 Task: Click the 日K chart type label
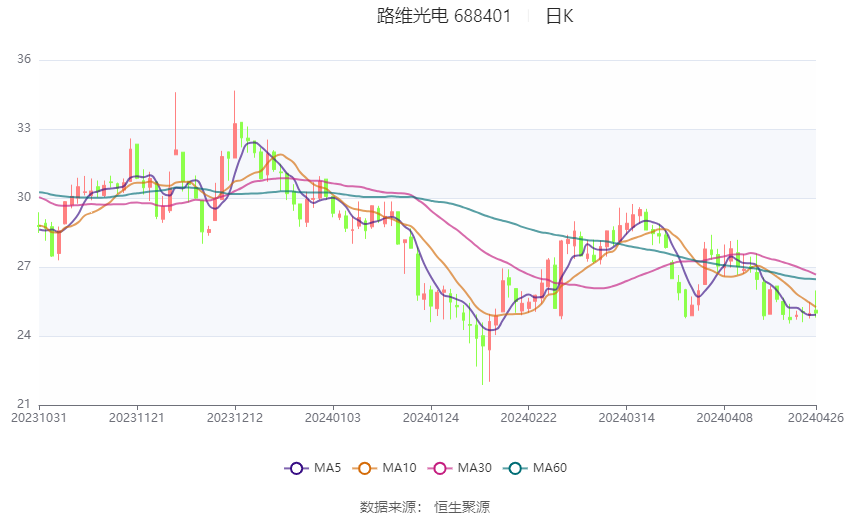559,16
